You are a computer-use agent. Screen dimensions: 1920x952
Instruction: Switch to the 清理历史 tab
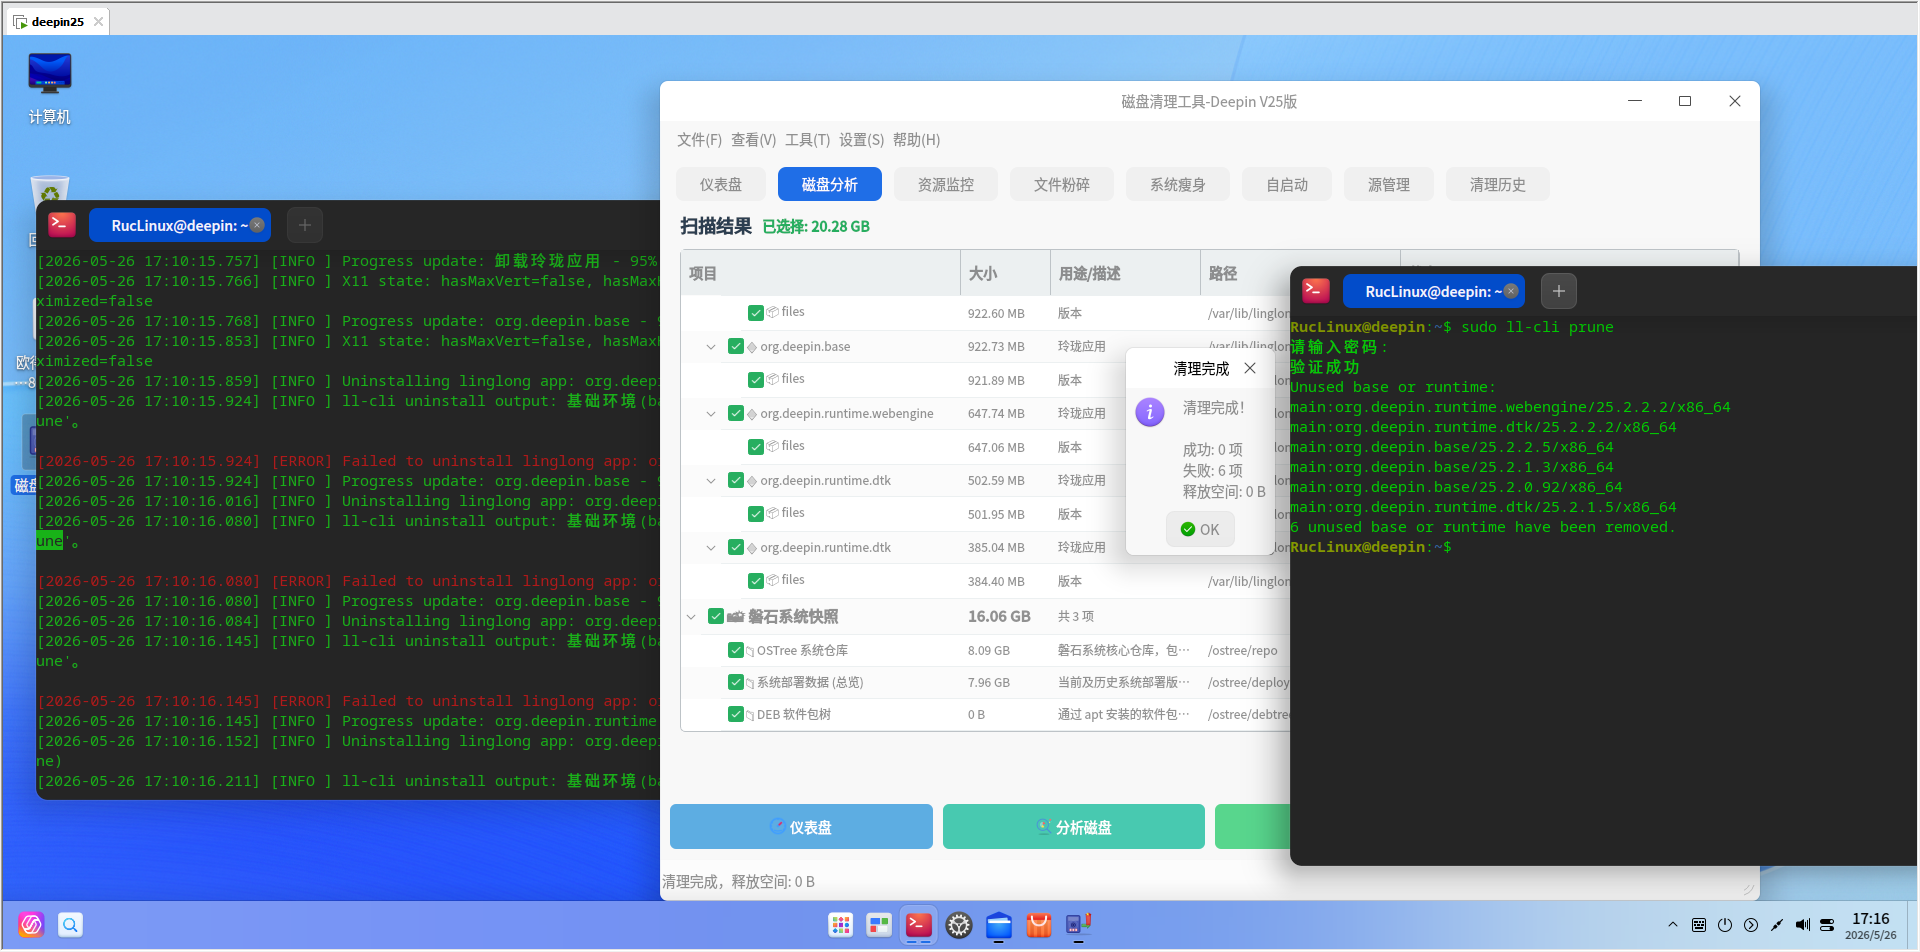[x=1497, y=185]
